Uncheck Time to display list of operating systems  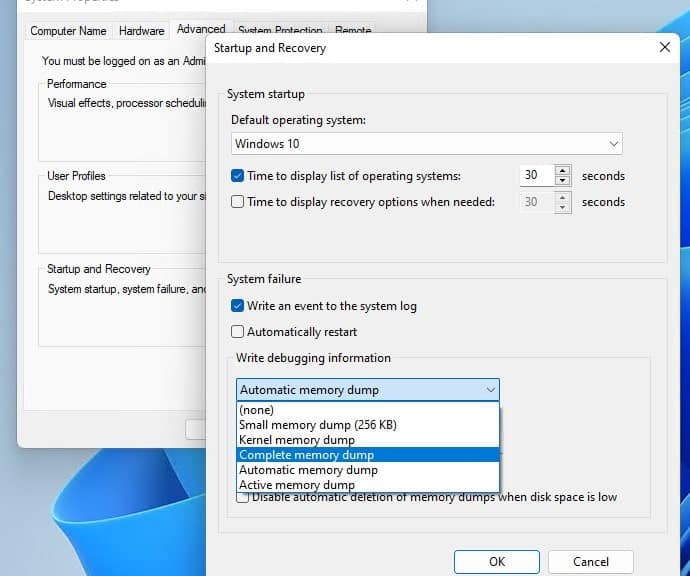(237, 176)
